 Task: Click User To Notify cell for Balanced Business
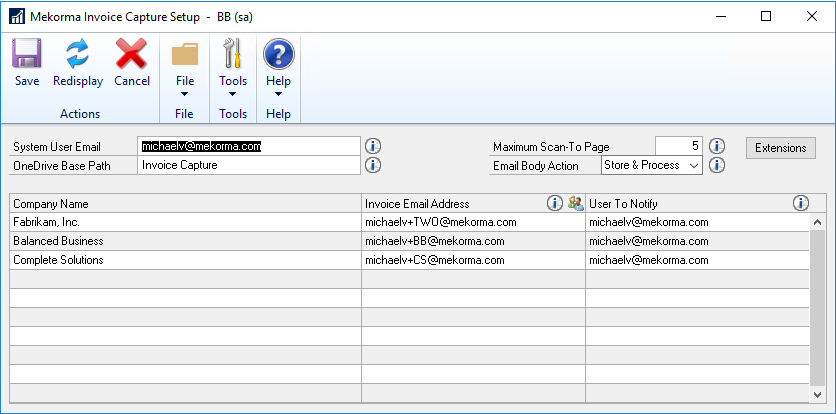click(697, 241)
